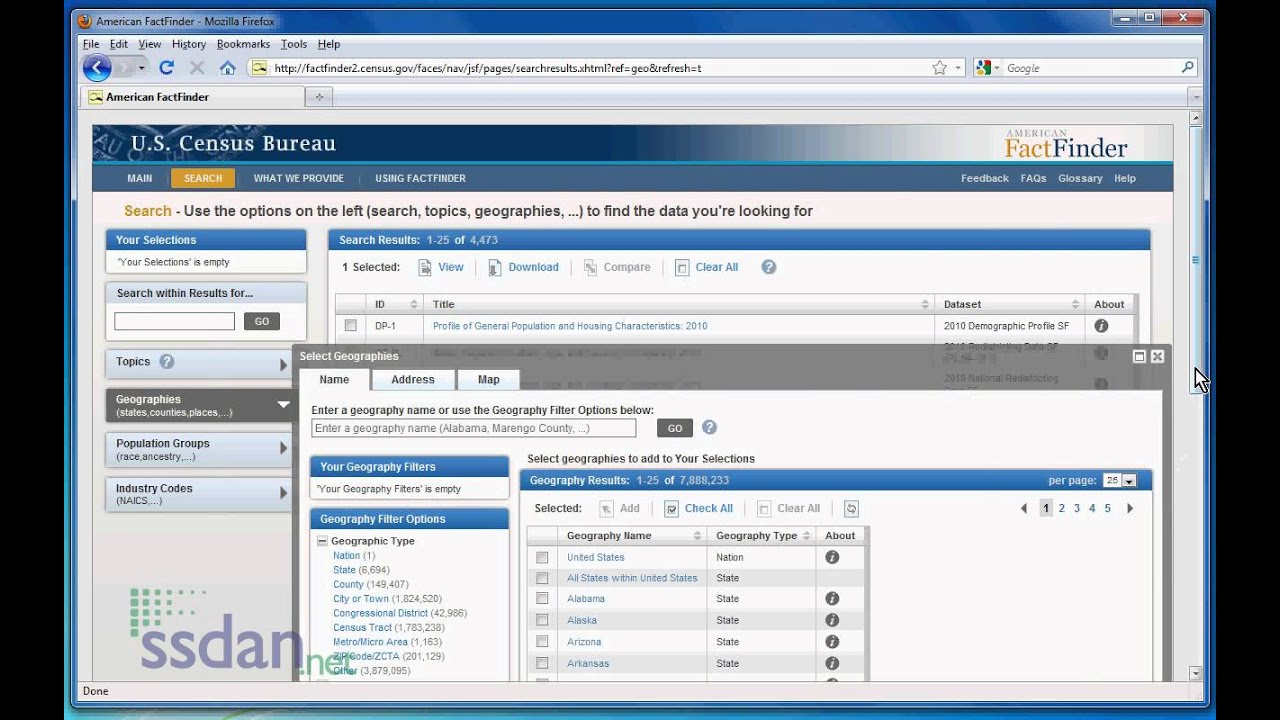Collapse the Geographic Type tree node
The image size is (1280, 720).
tap(322, 541)
